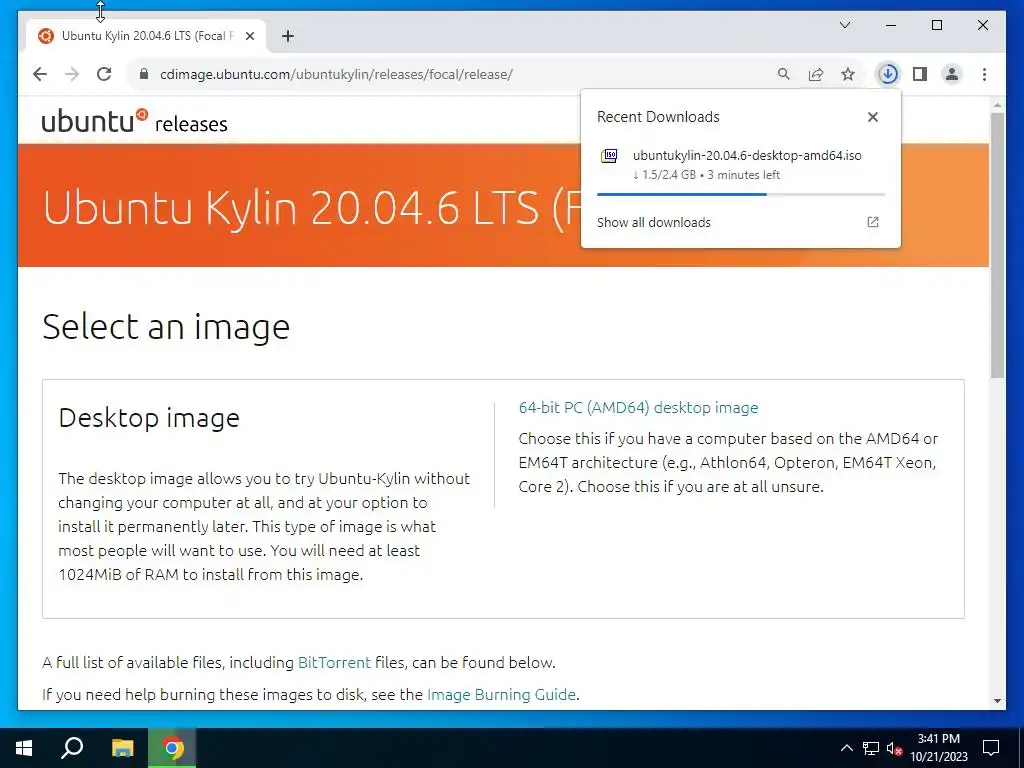
Task: Click the page vertical scrollbar thumb
Action: pyautogui.click(x=997, y=245)
